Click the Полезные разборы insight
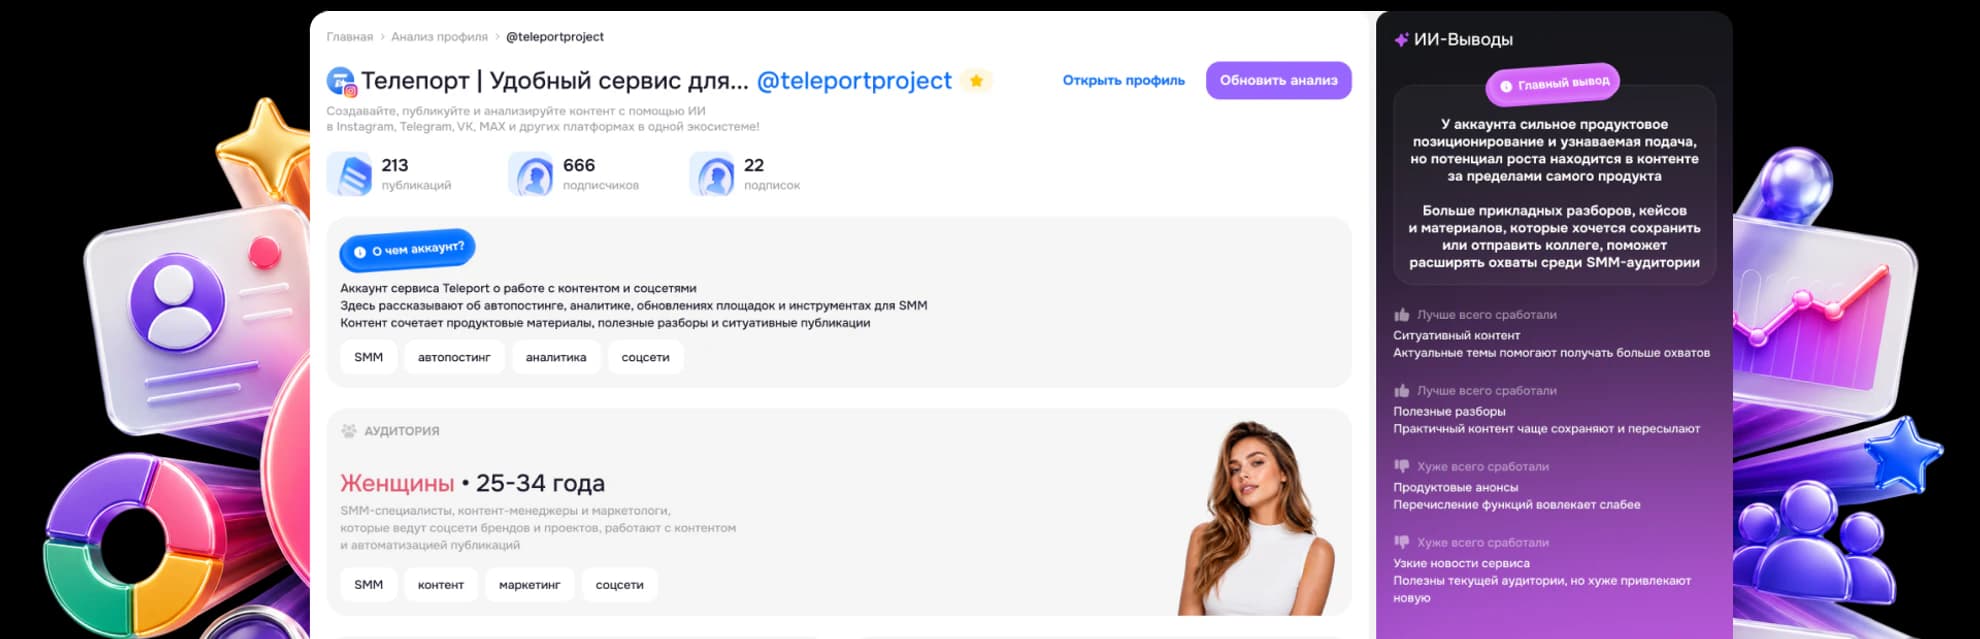The width and height of the screenshot is (1980, 639). (1449, 412)
